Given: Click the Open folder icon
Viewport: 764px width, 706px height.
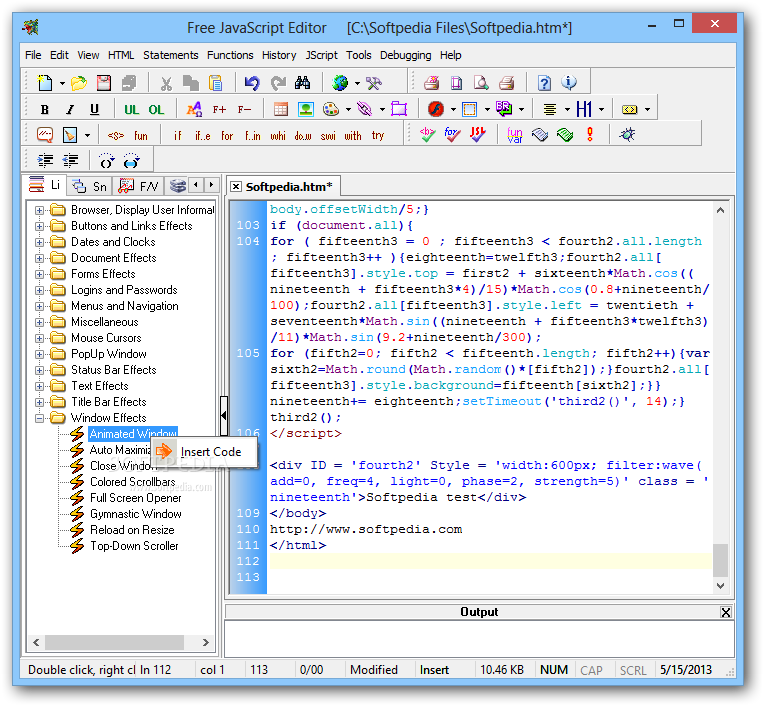Looking at the screenshot, I should [78, 83].
